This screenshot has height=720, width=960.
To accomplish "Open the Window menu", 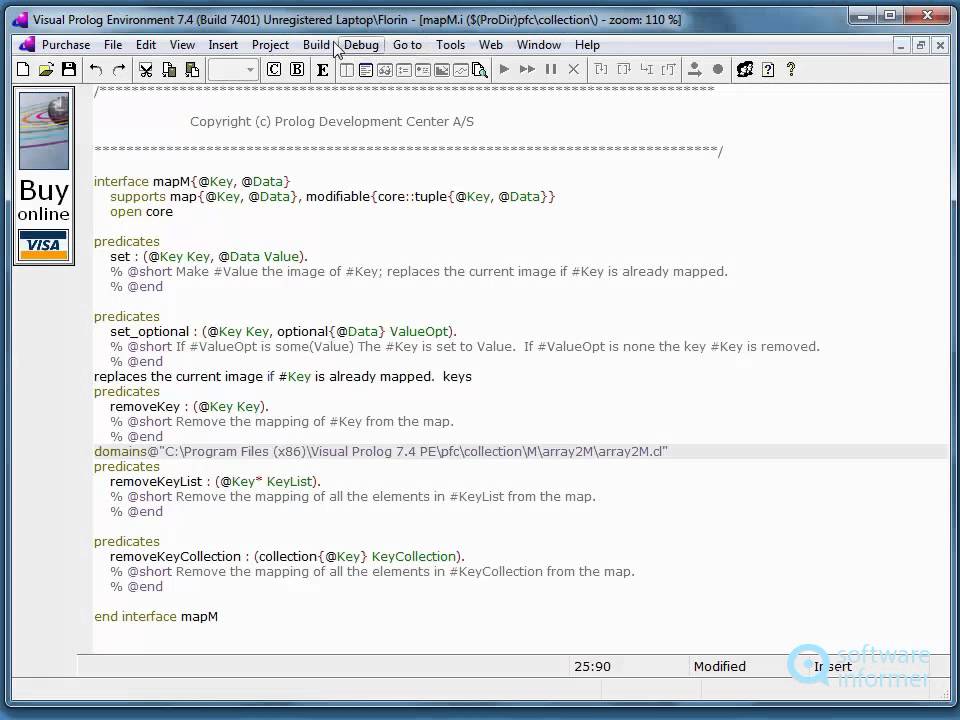I will (x=539, y=45).
